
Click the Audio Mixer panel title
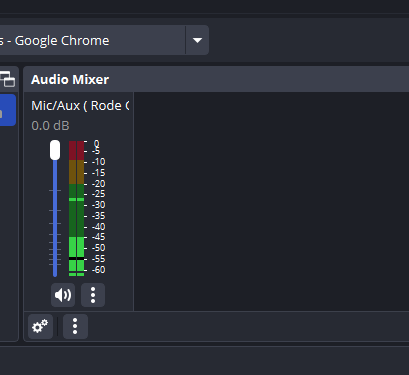click(x=70, y=80)
